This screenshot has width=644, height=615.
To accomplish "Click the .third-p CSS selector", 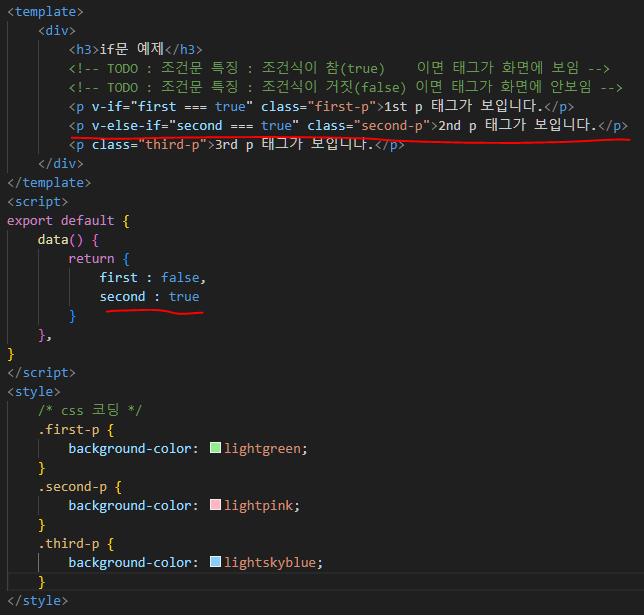I will tap(69, 544).
